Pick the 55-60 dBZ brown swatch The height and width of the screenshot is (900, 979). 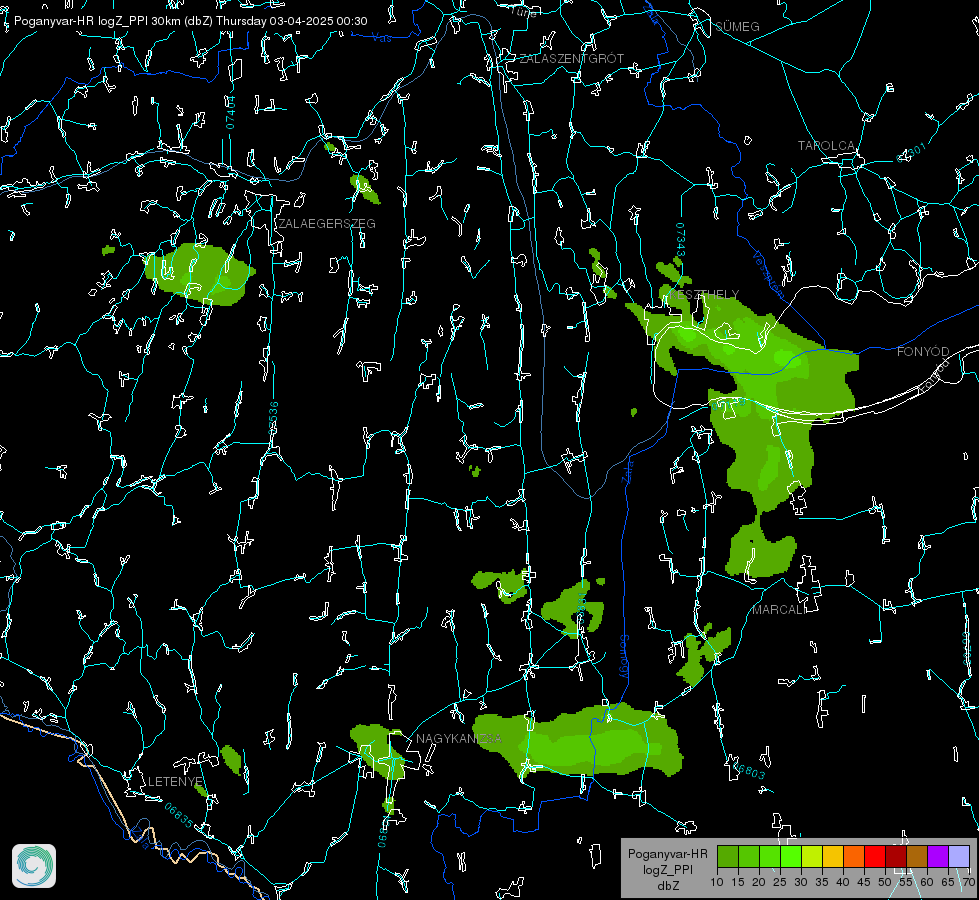pos(917,856)
